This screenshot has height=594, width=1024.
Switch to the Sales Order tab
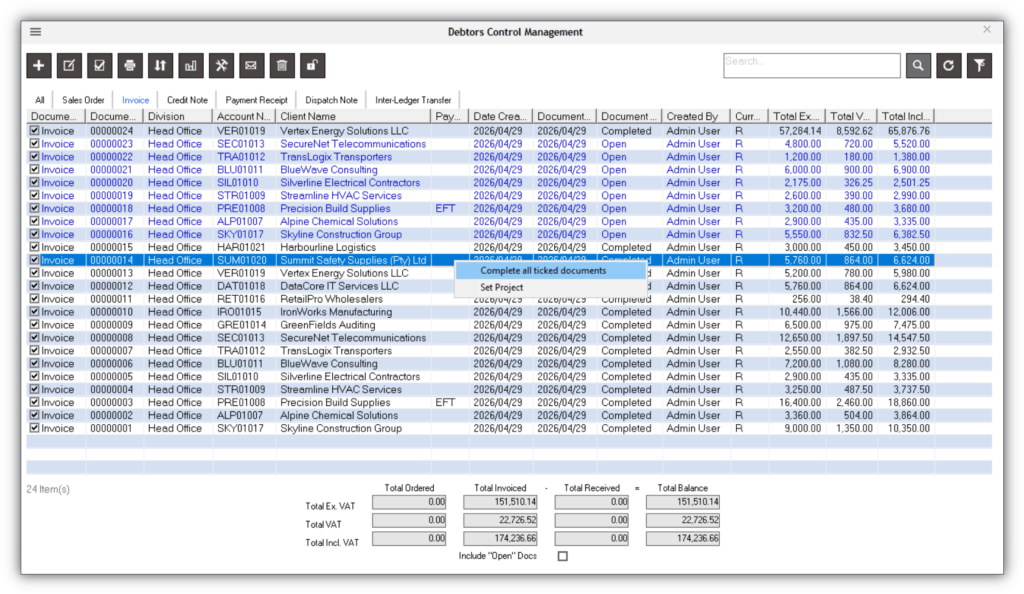(x=83, y=100)
